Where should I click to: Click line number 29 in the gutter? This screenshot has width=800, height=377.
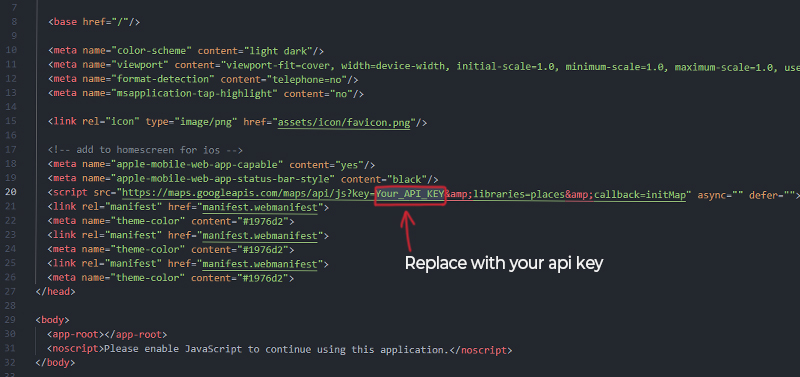coord(11,320)
